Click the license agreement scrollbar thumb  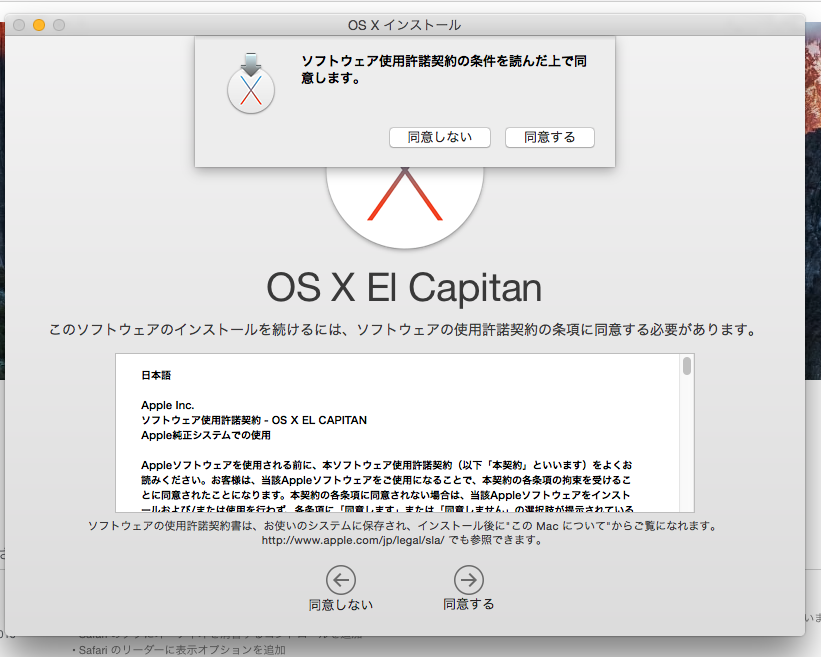click(x=686, y=365)
